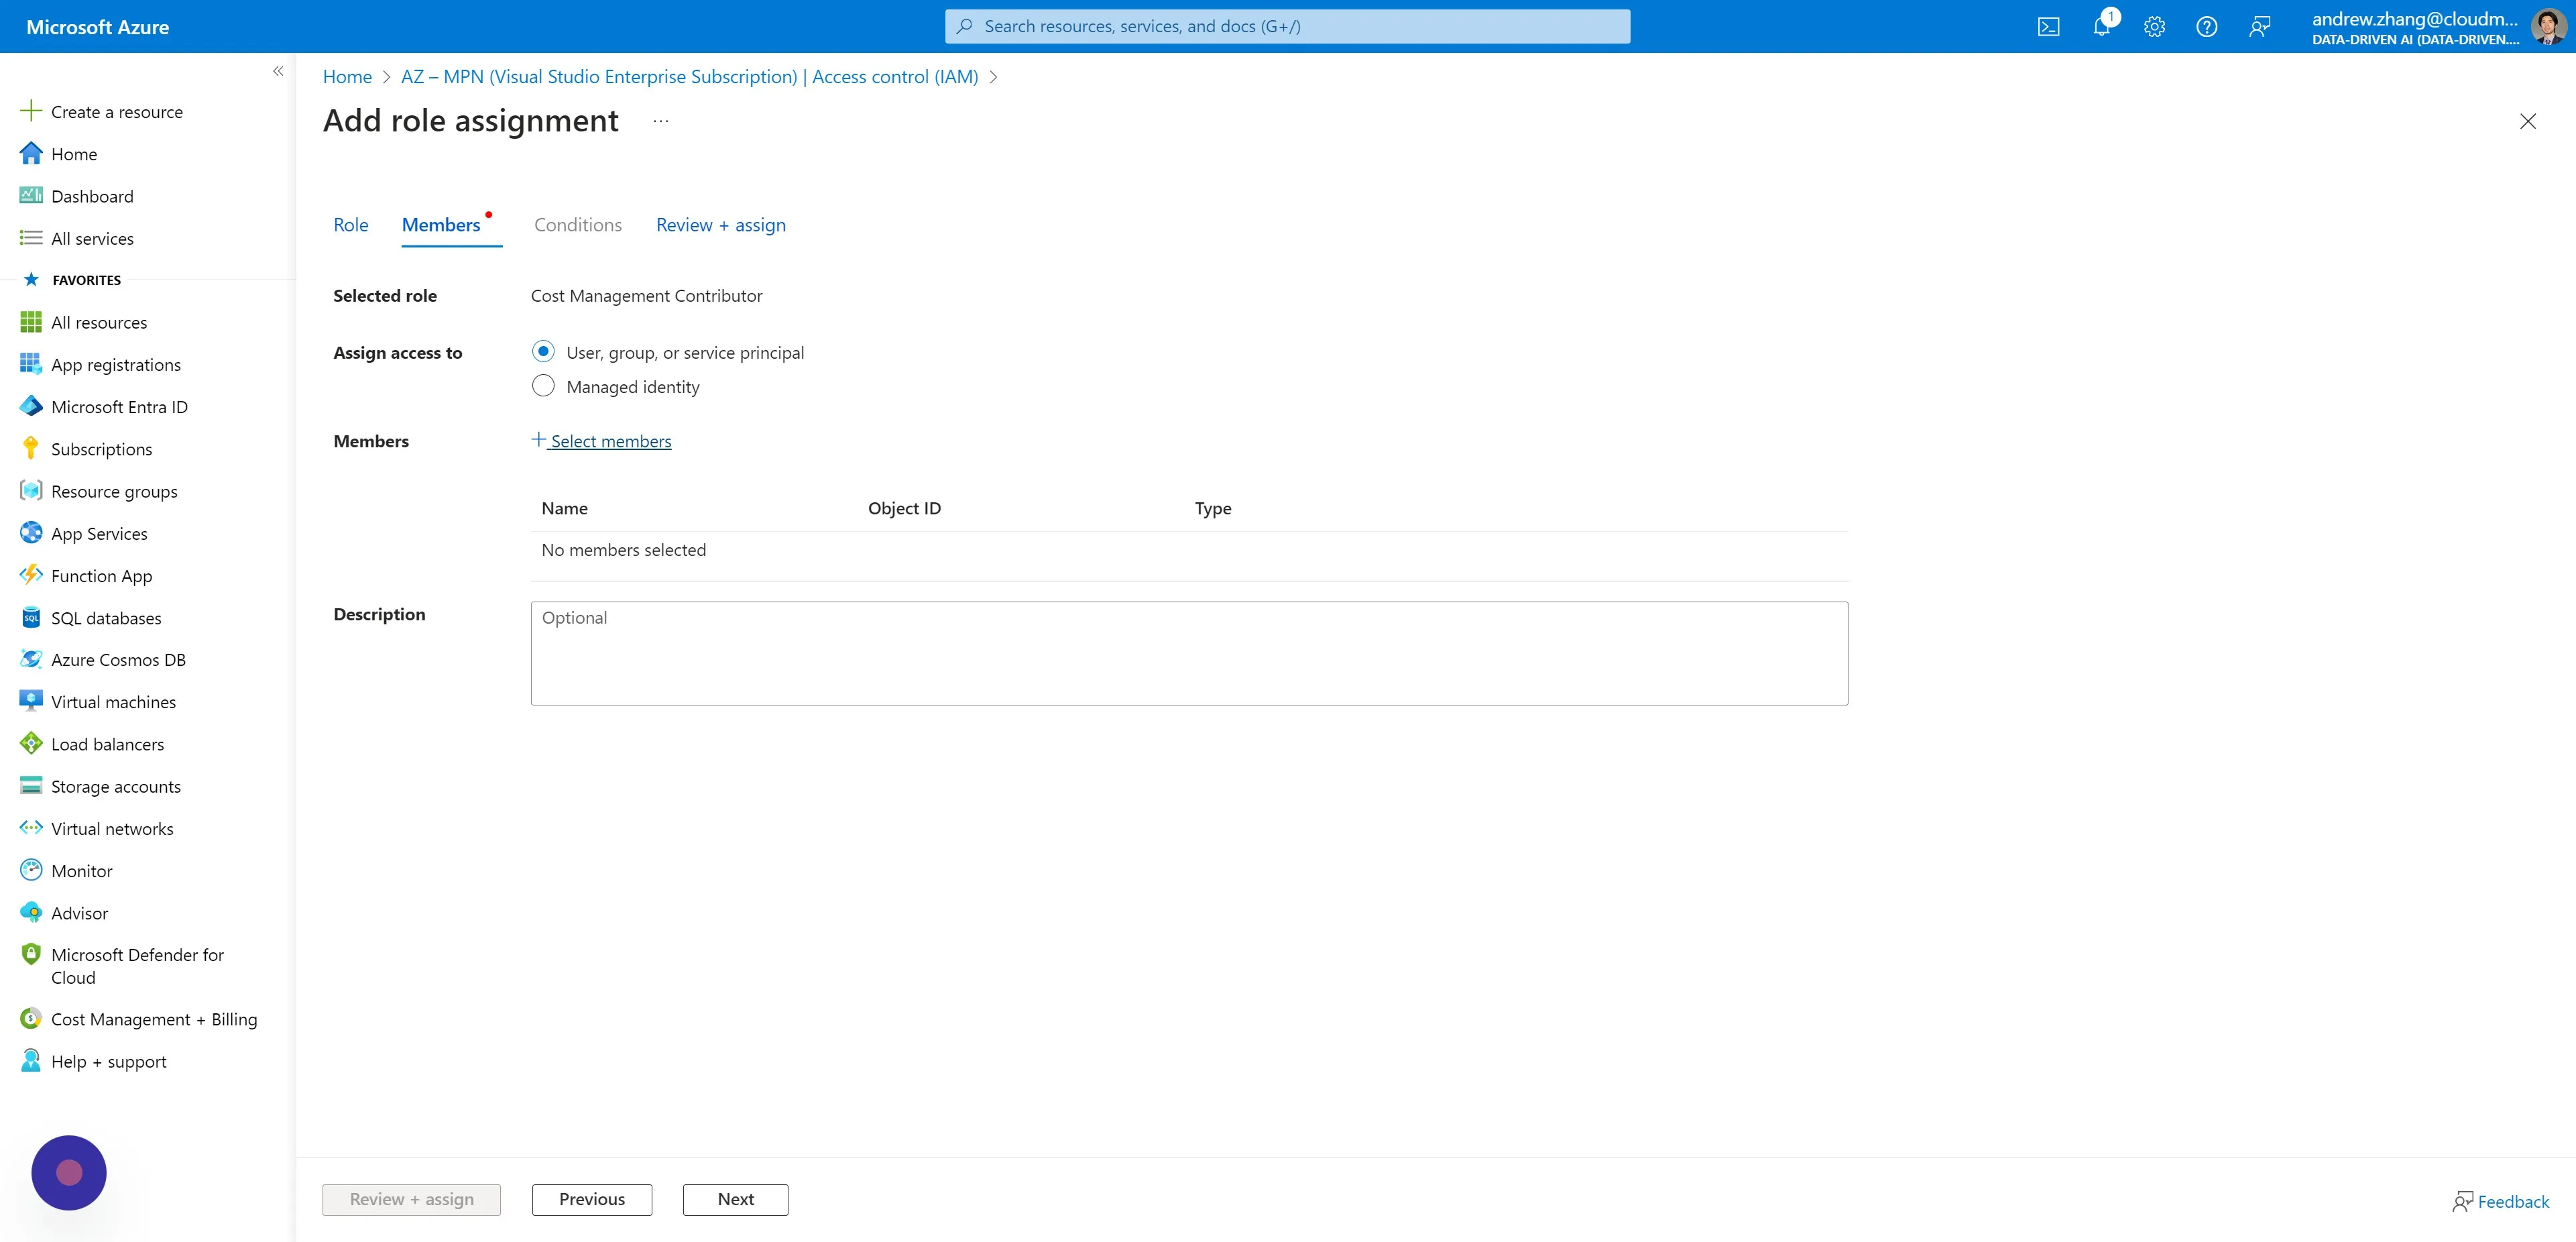Click the SQL databases icon

(x=31, y=618)
